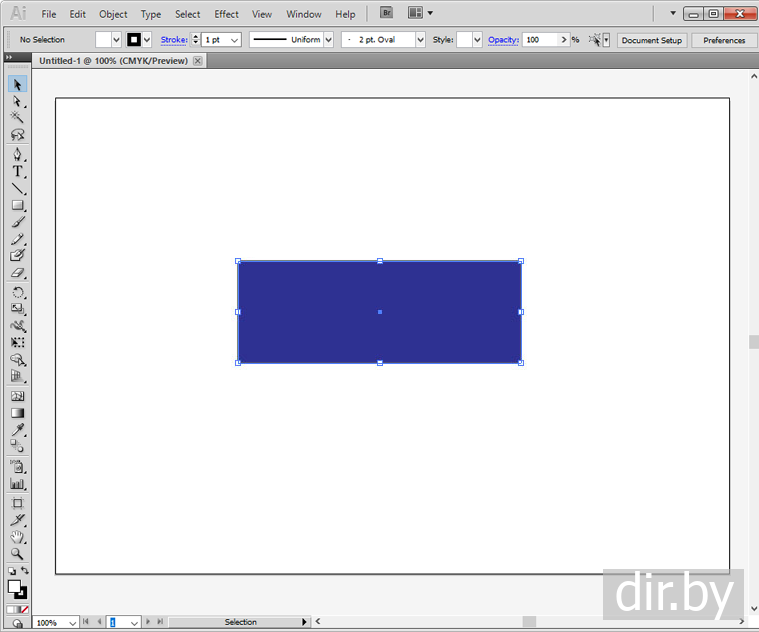This screenshot has width=759, height=632.
Task: Expand collapsed toolbox with double arrow
Action: pyautogui.click(x=9, y=57)
